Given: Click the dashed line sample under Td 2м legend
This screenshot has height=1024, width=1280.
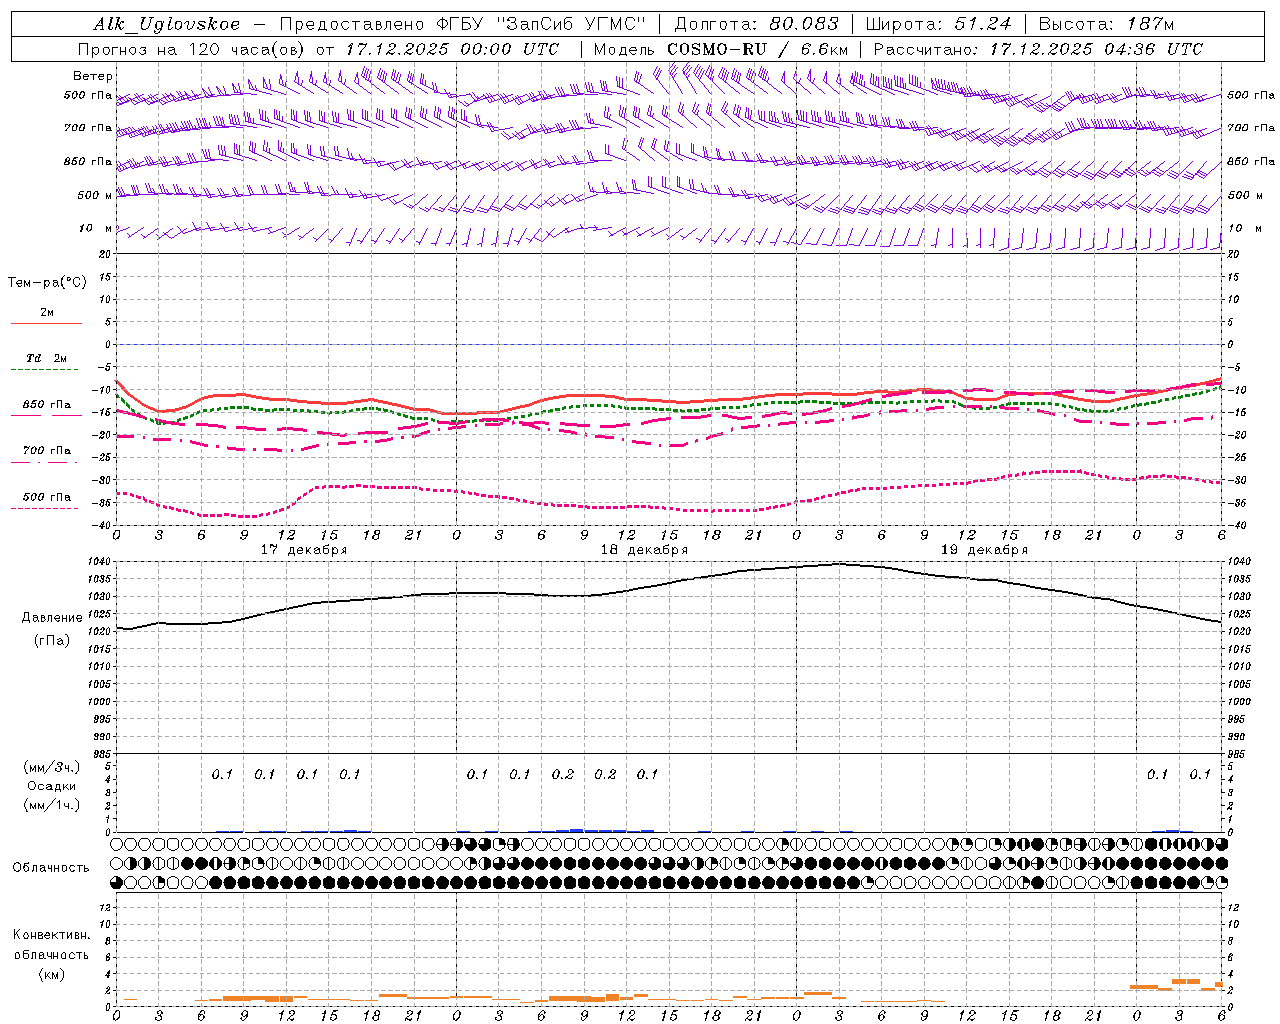Looking at the screenshot, I should (x=46, y=370).
